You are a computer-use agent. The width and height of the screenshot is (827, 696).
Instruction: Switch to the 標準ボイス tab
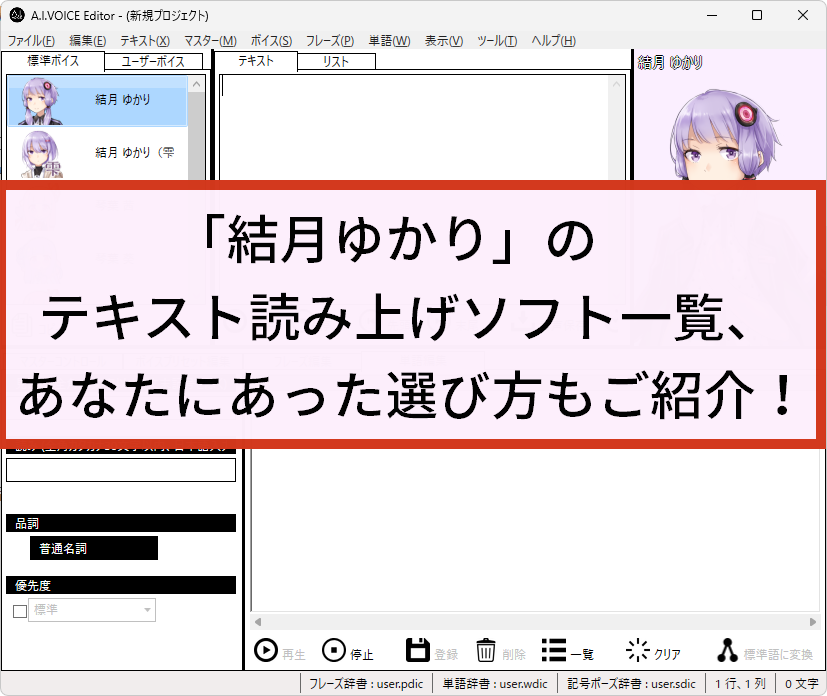(x=53, y=61)
